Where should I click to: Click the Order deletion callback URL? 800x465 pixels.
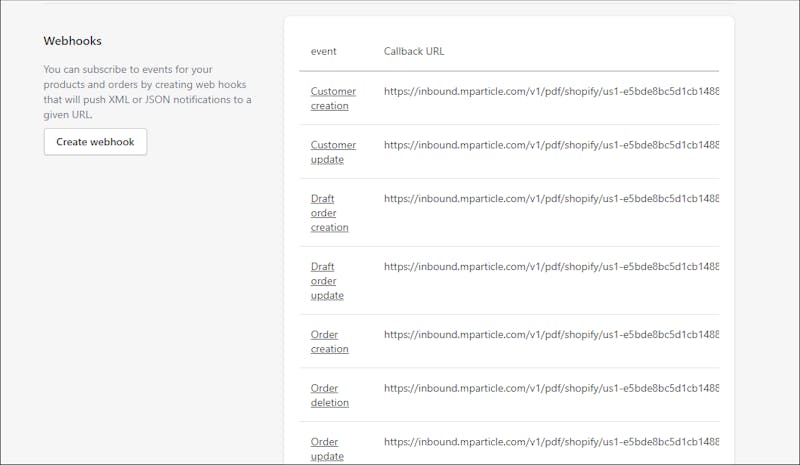tap(551, 388)
